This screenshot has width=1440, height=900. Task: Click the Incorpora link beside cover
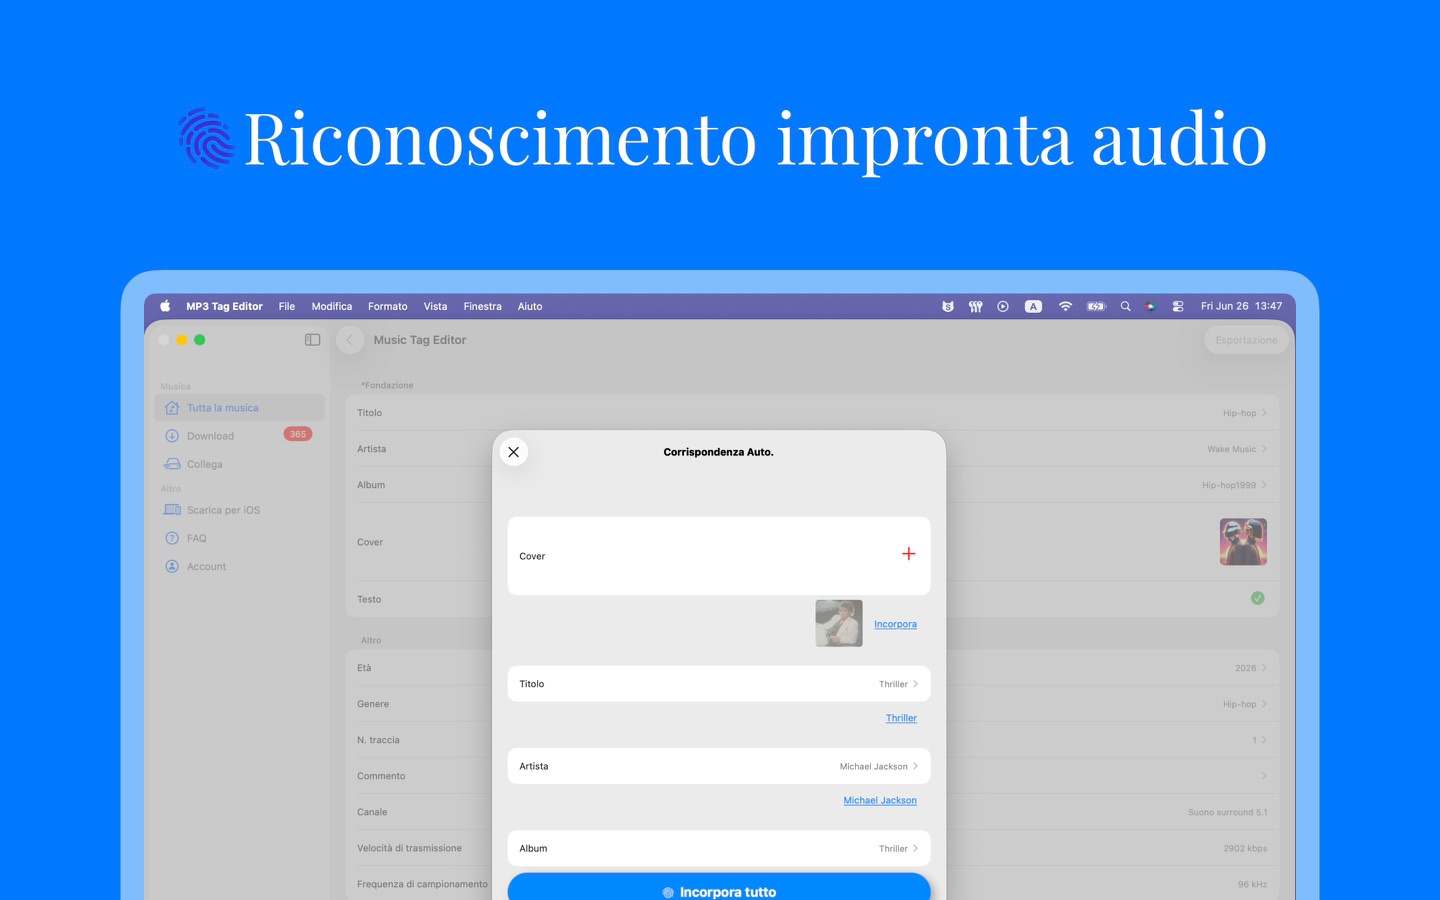pyautogui.click(x=895, y=624)
